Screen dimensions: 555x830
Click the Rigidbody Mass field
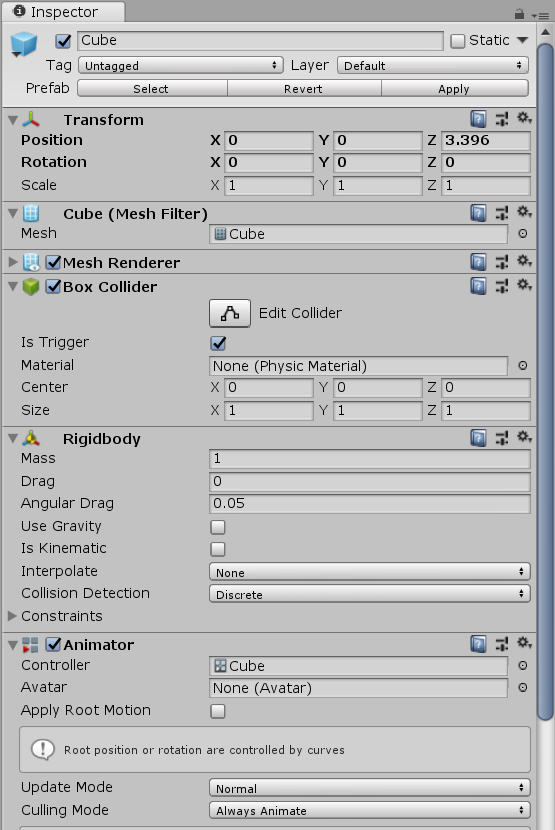[370, 458]
